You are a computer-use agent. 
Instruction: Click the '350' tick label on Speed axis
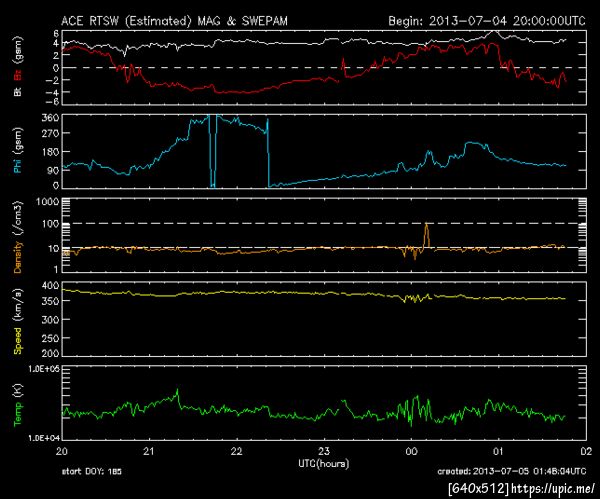coord(50,301)
